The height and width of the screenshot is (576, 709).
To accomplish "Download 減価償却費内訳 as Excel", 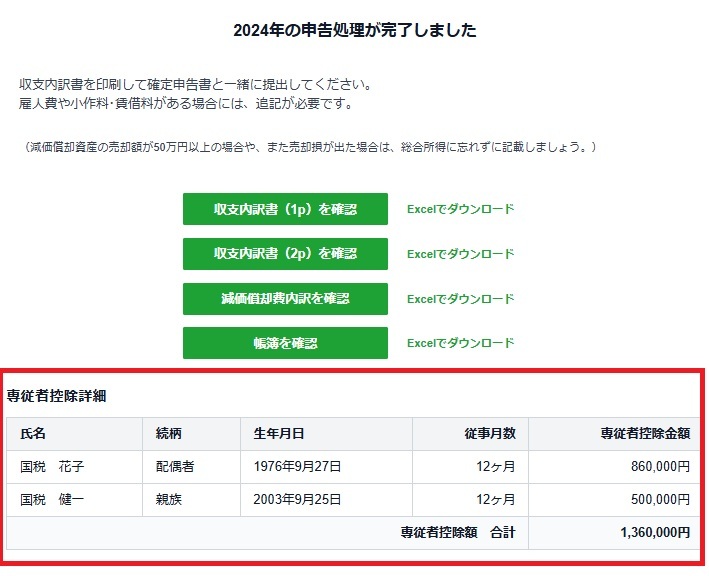I will (x=460, y=299).
